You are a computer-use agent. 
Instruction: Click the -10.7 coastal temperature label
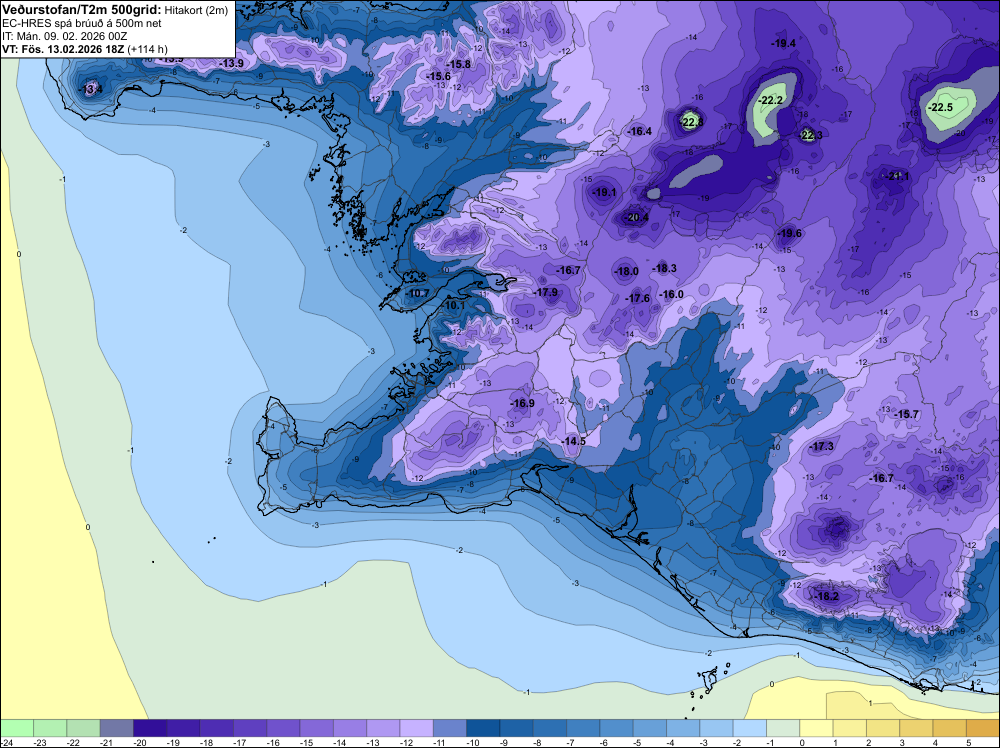417,293
